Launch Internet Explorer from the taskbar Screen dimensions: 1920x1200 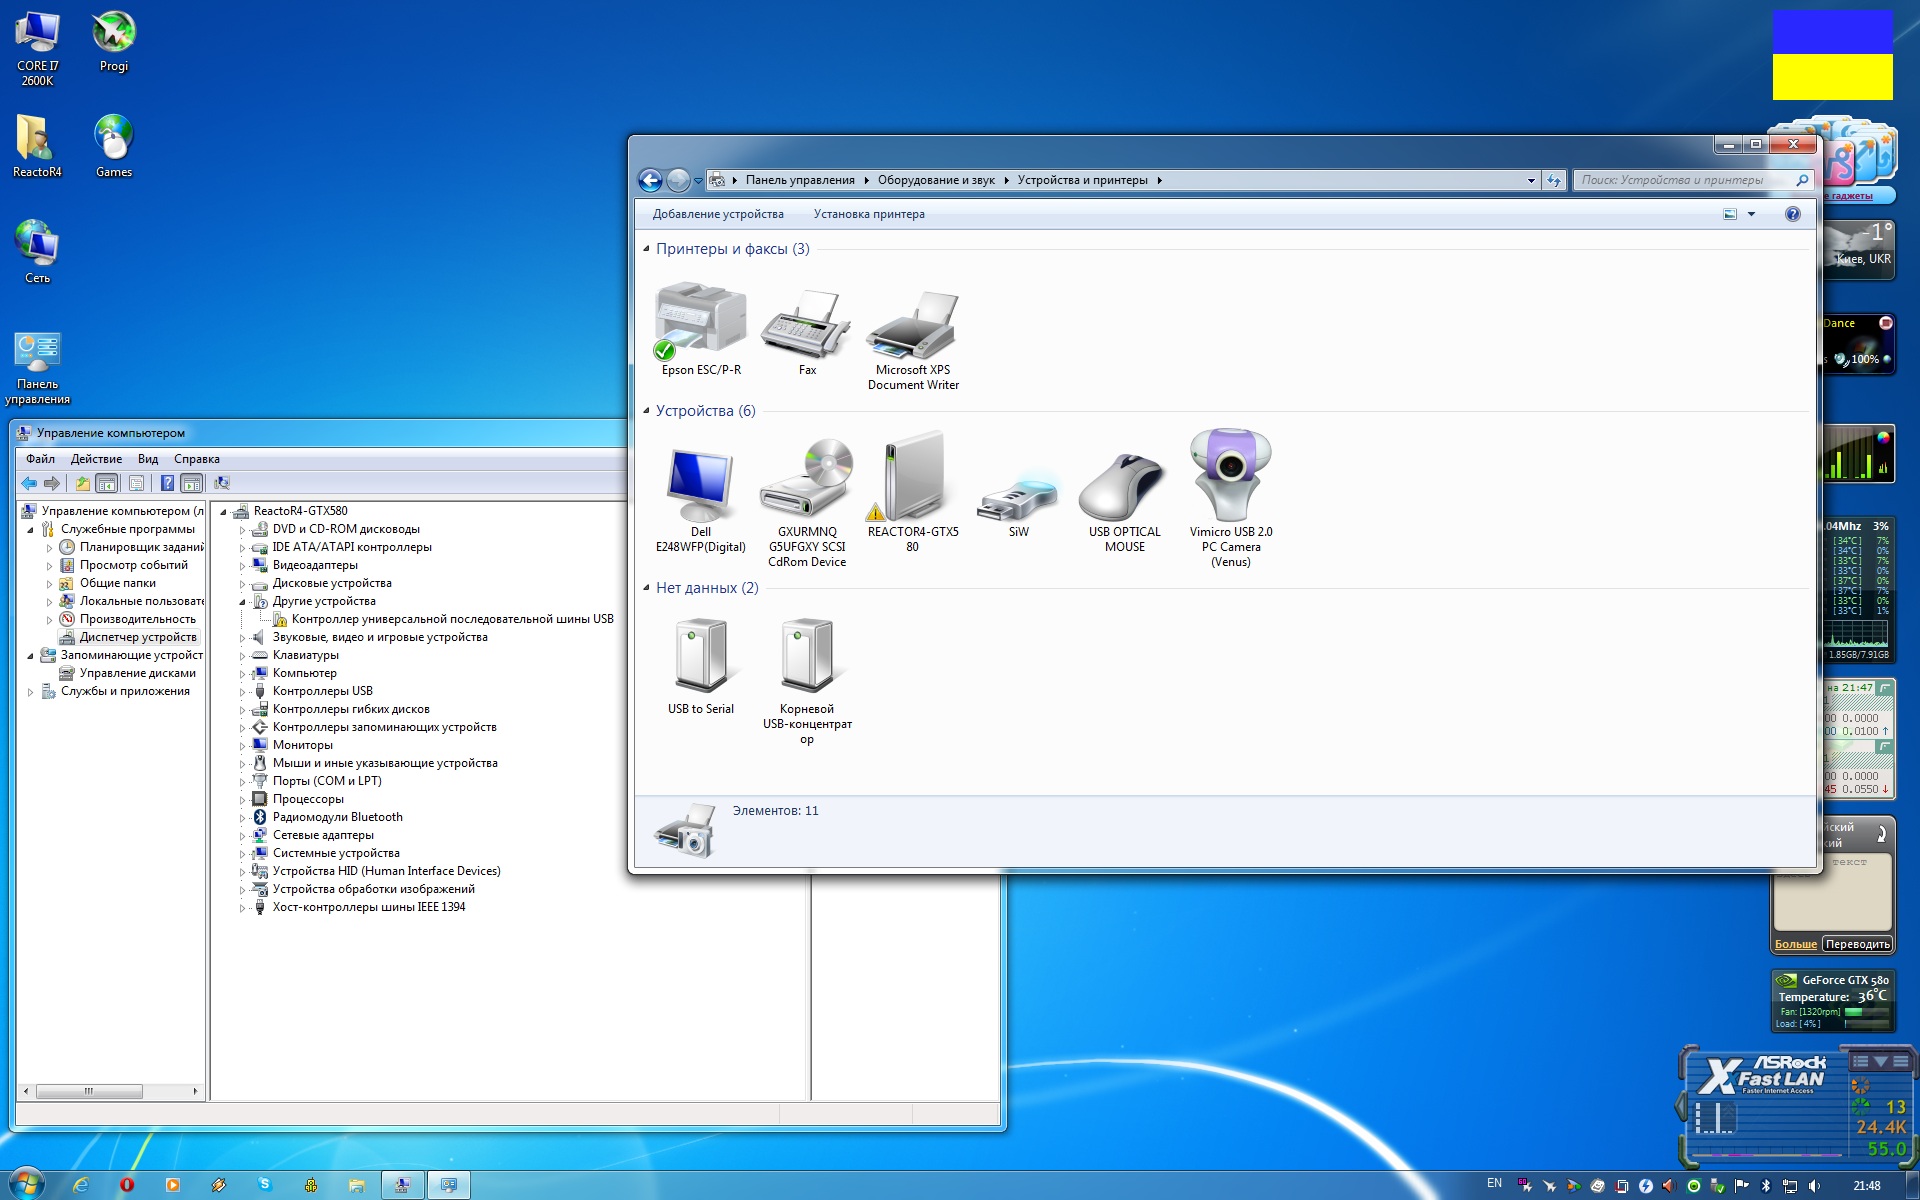click(x=81, y=1185)
